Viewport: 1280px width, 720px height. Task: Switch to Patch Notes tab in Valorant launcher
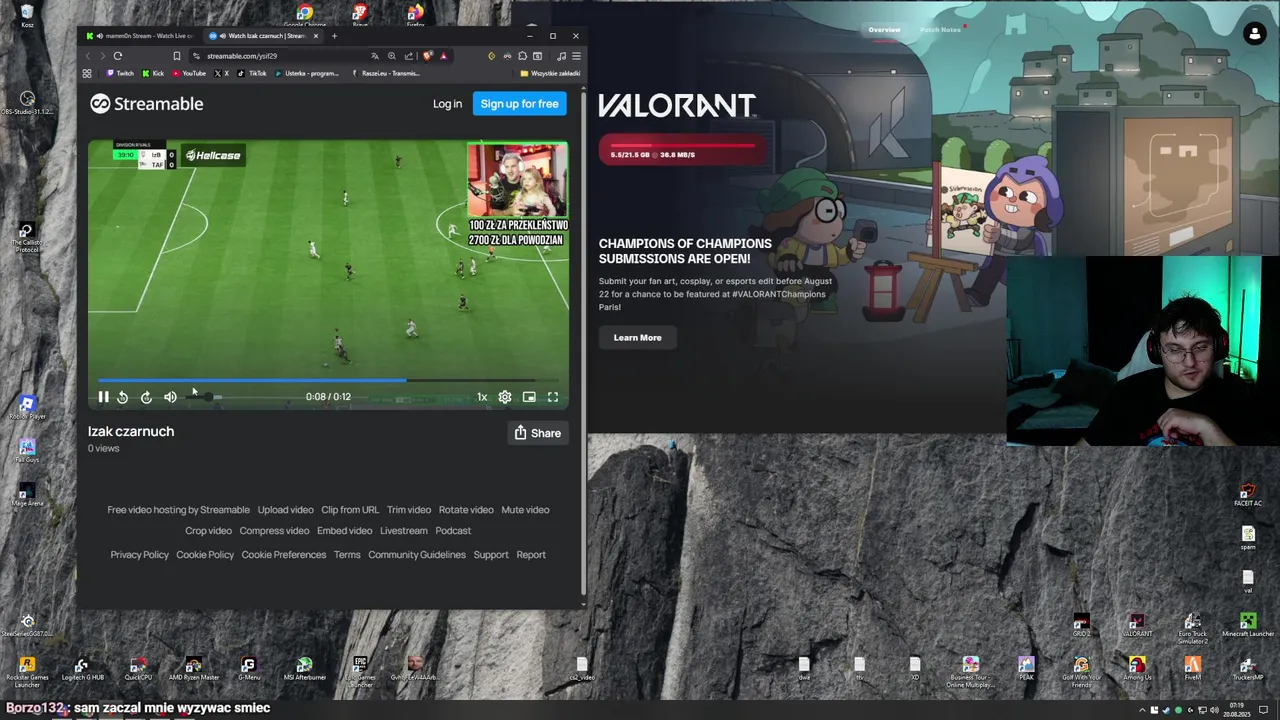pyautogui.click(x=940, y=30)
